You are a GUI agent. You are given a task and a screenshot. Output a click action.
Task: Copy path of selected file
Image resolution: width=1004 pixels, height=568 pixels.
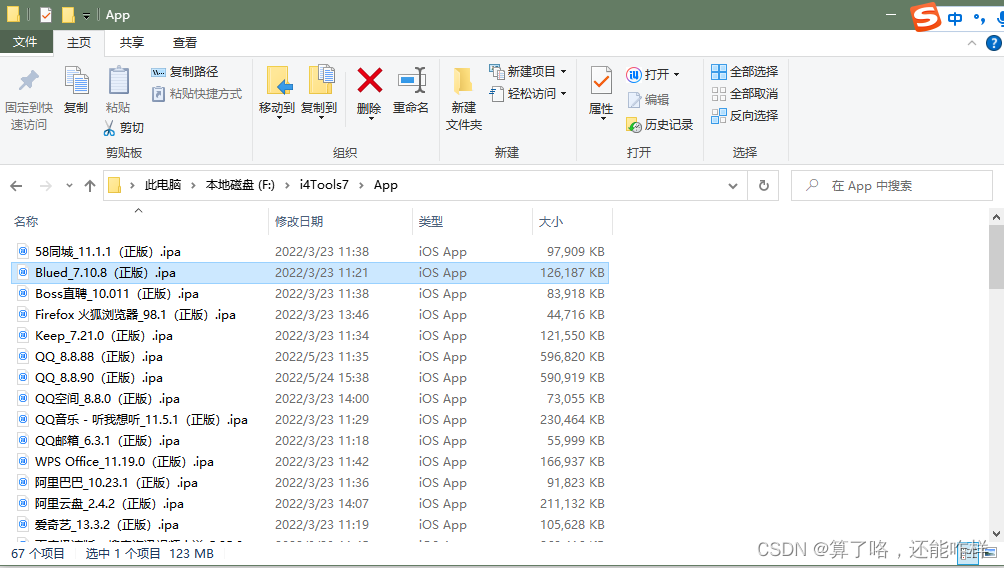coord(185,72)
